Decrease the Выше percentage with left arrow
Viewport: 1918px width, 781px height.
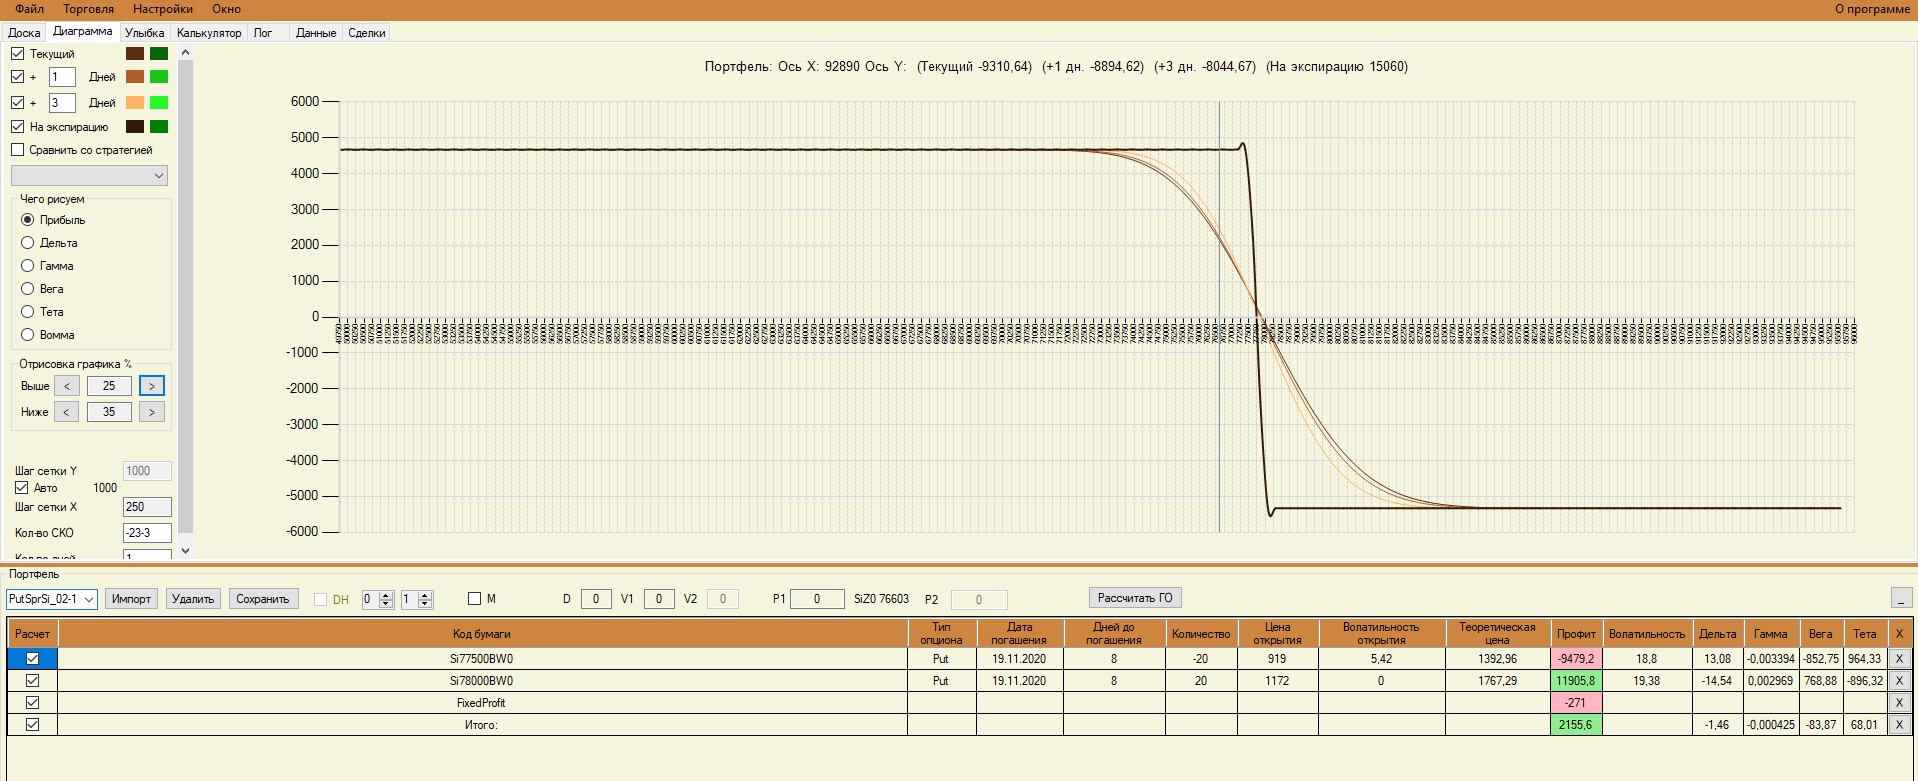coord(67,386)
